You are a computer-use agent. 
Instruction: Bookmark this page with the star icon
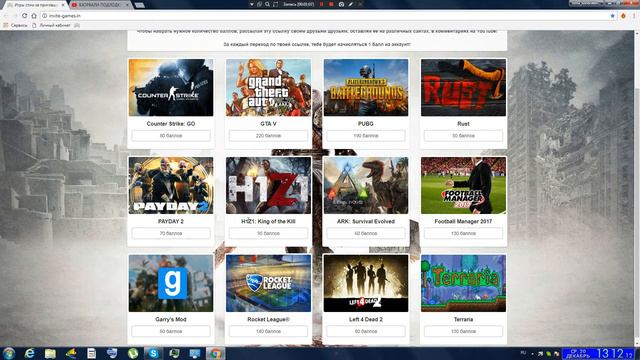pyautogui.click(x=613, y=16)
